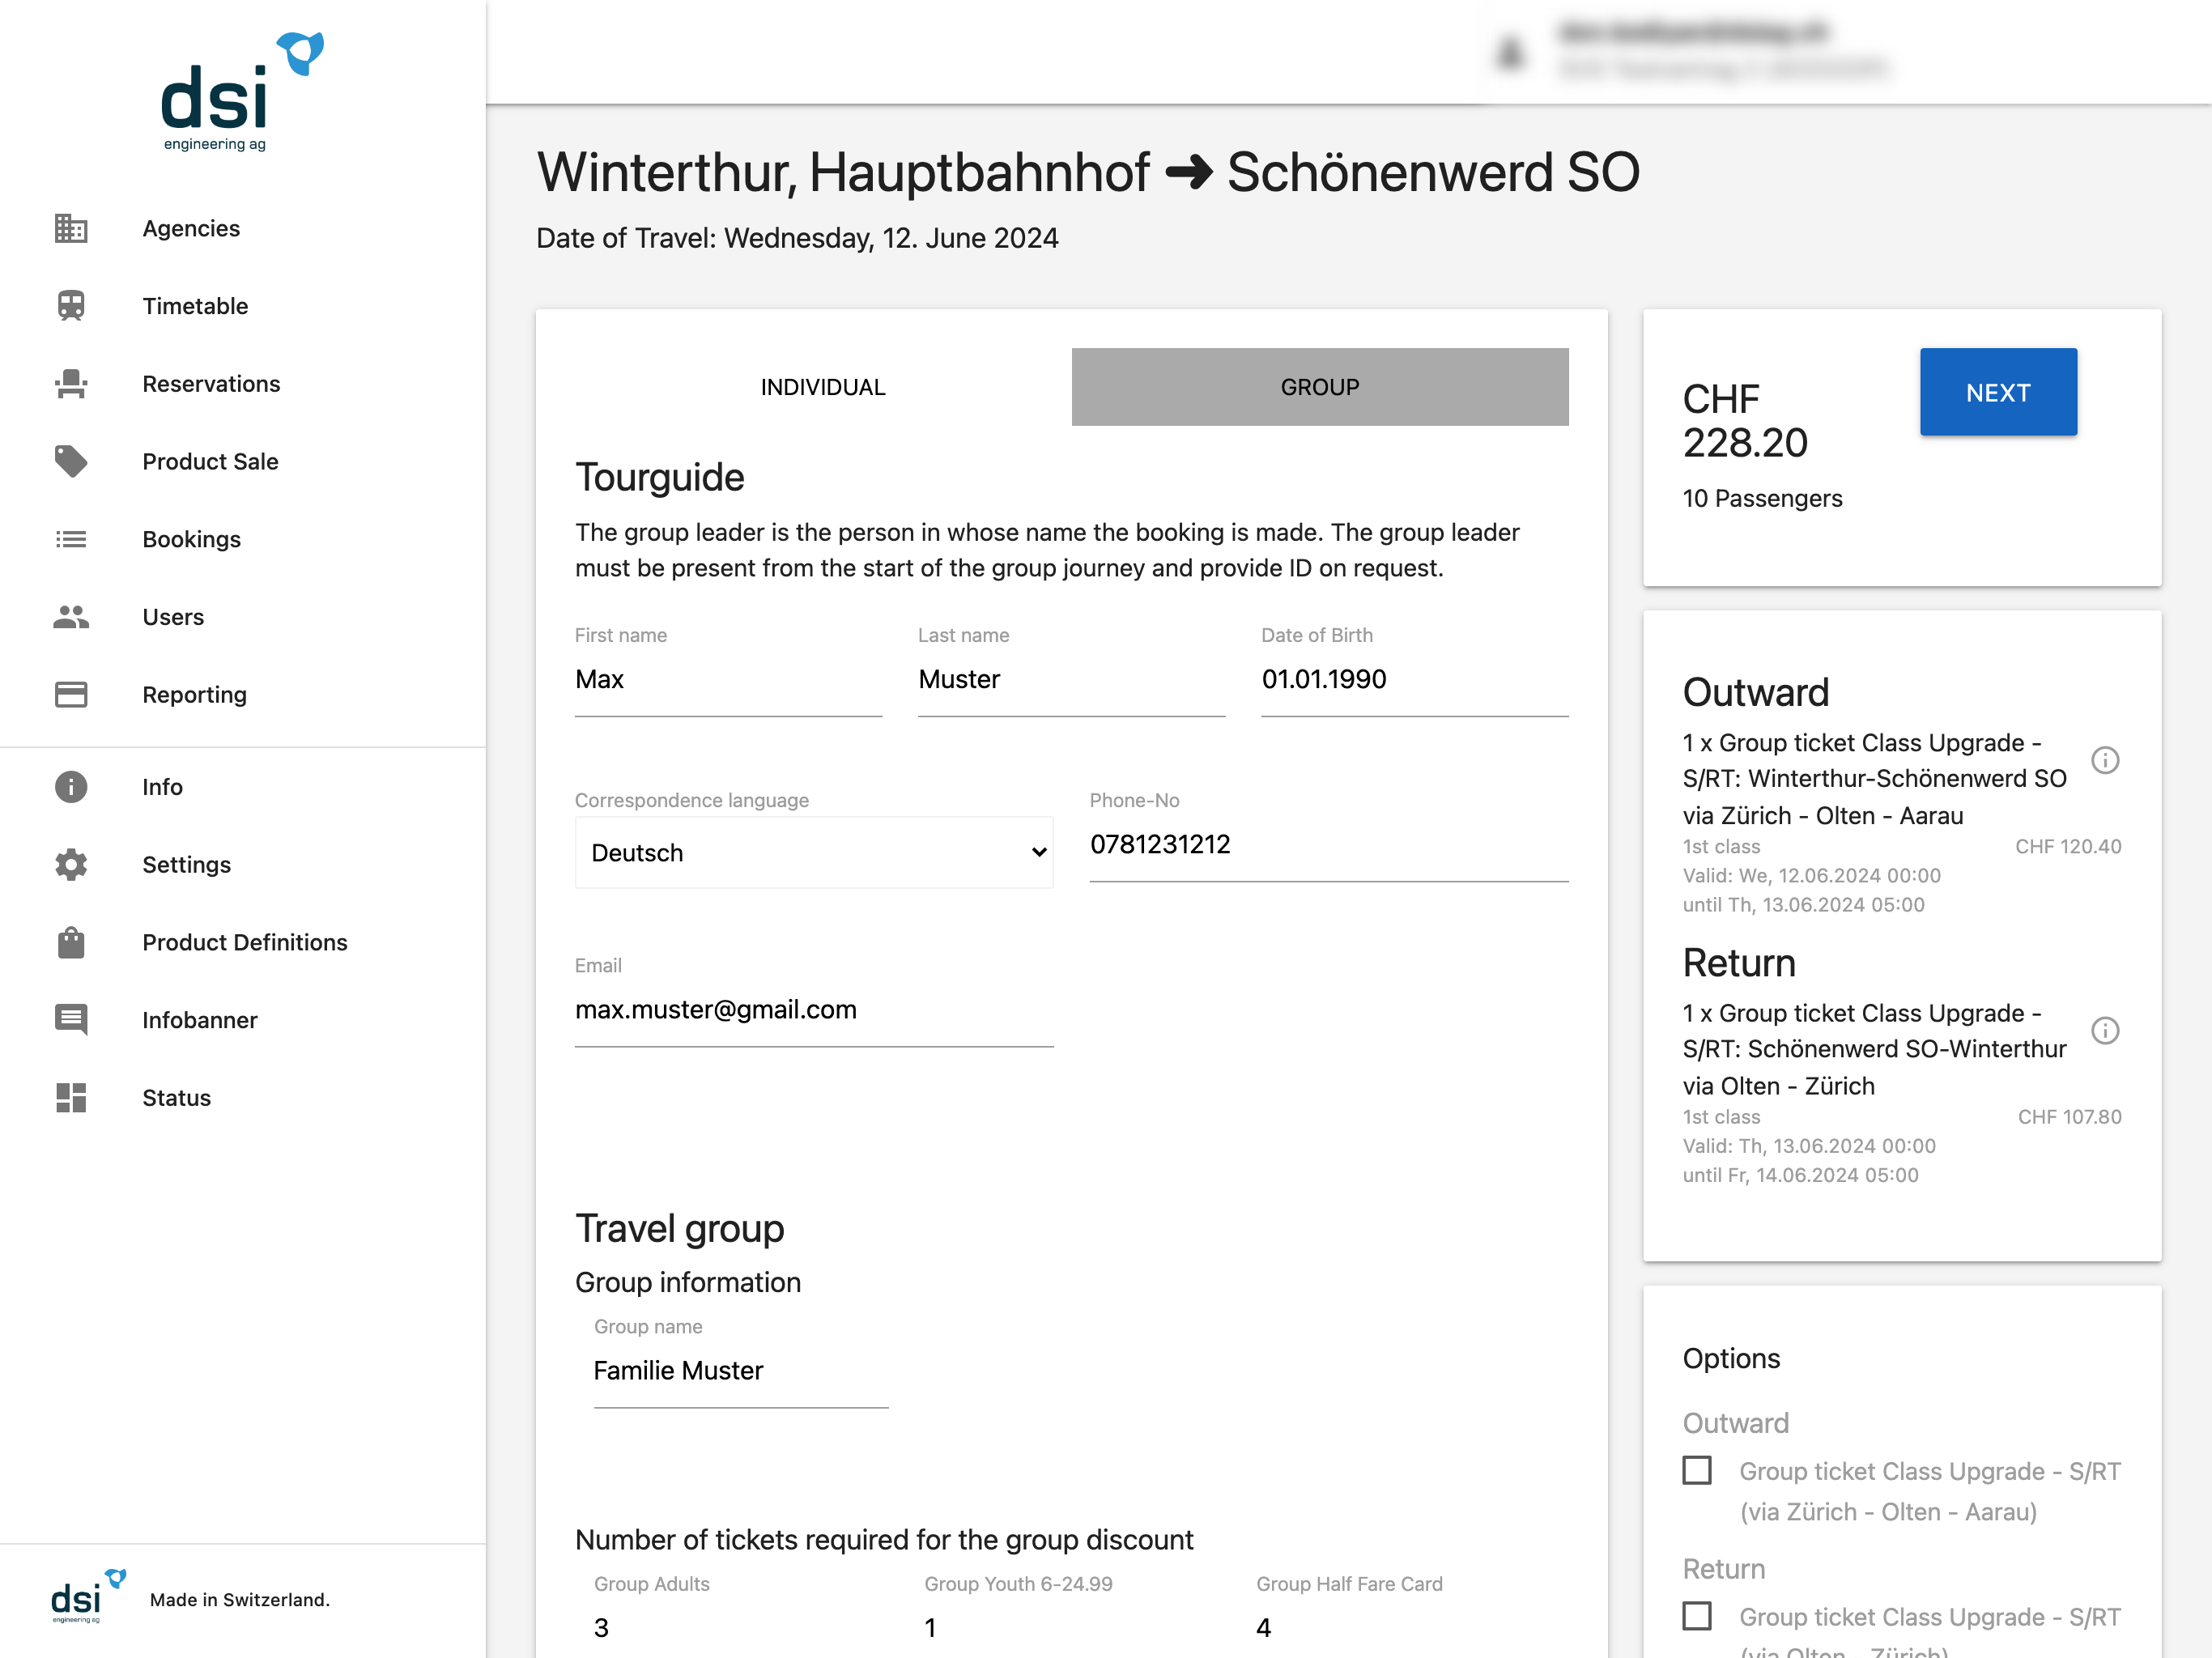
Task: Enable Outward Class Upgrade option checkbox
Action: 1697,1471
